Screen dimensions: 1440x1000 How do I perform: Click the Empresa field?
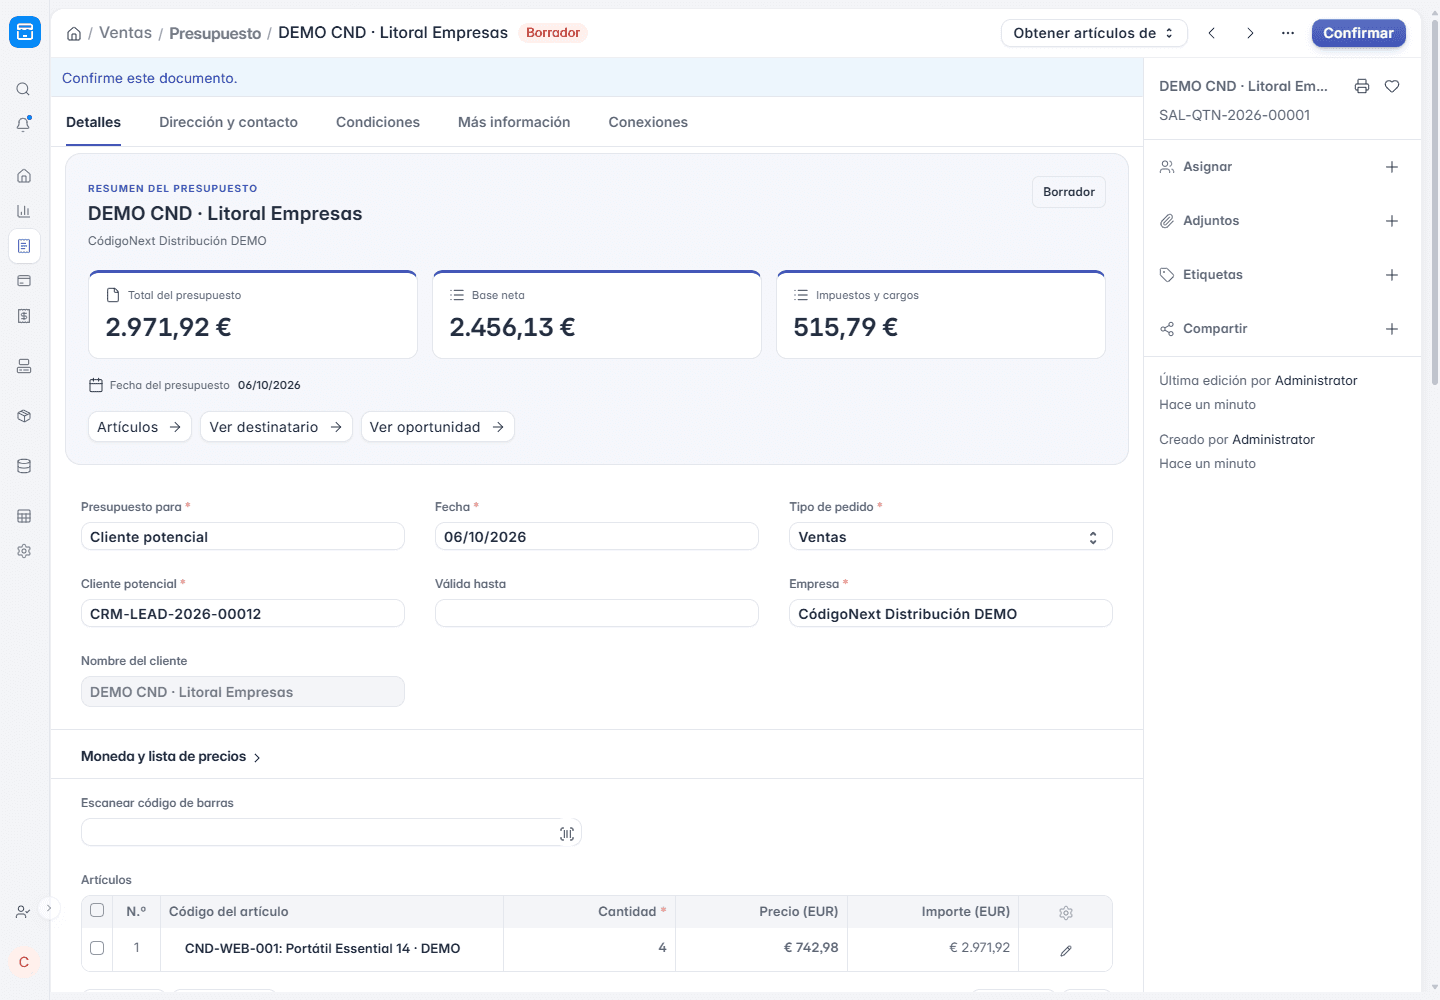point(951,613)
